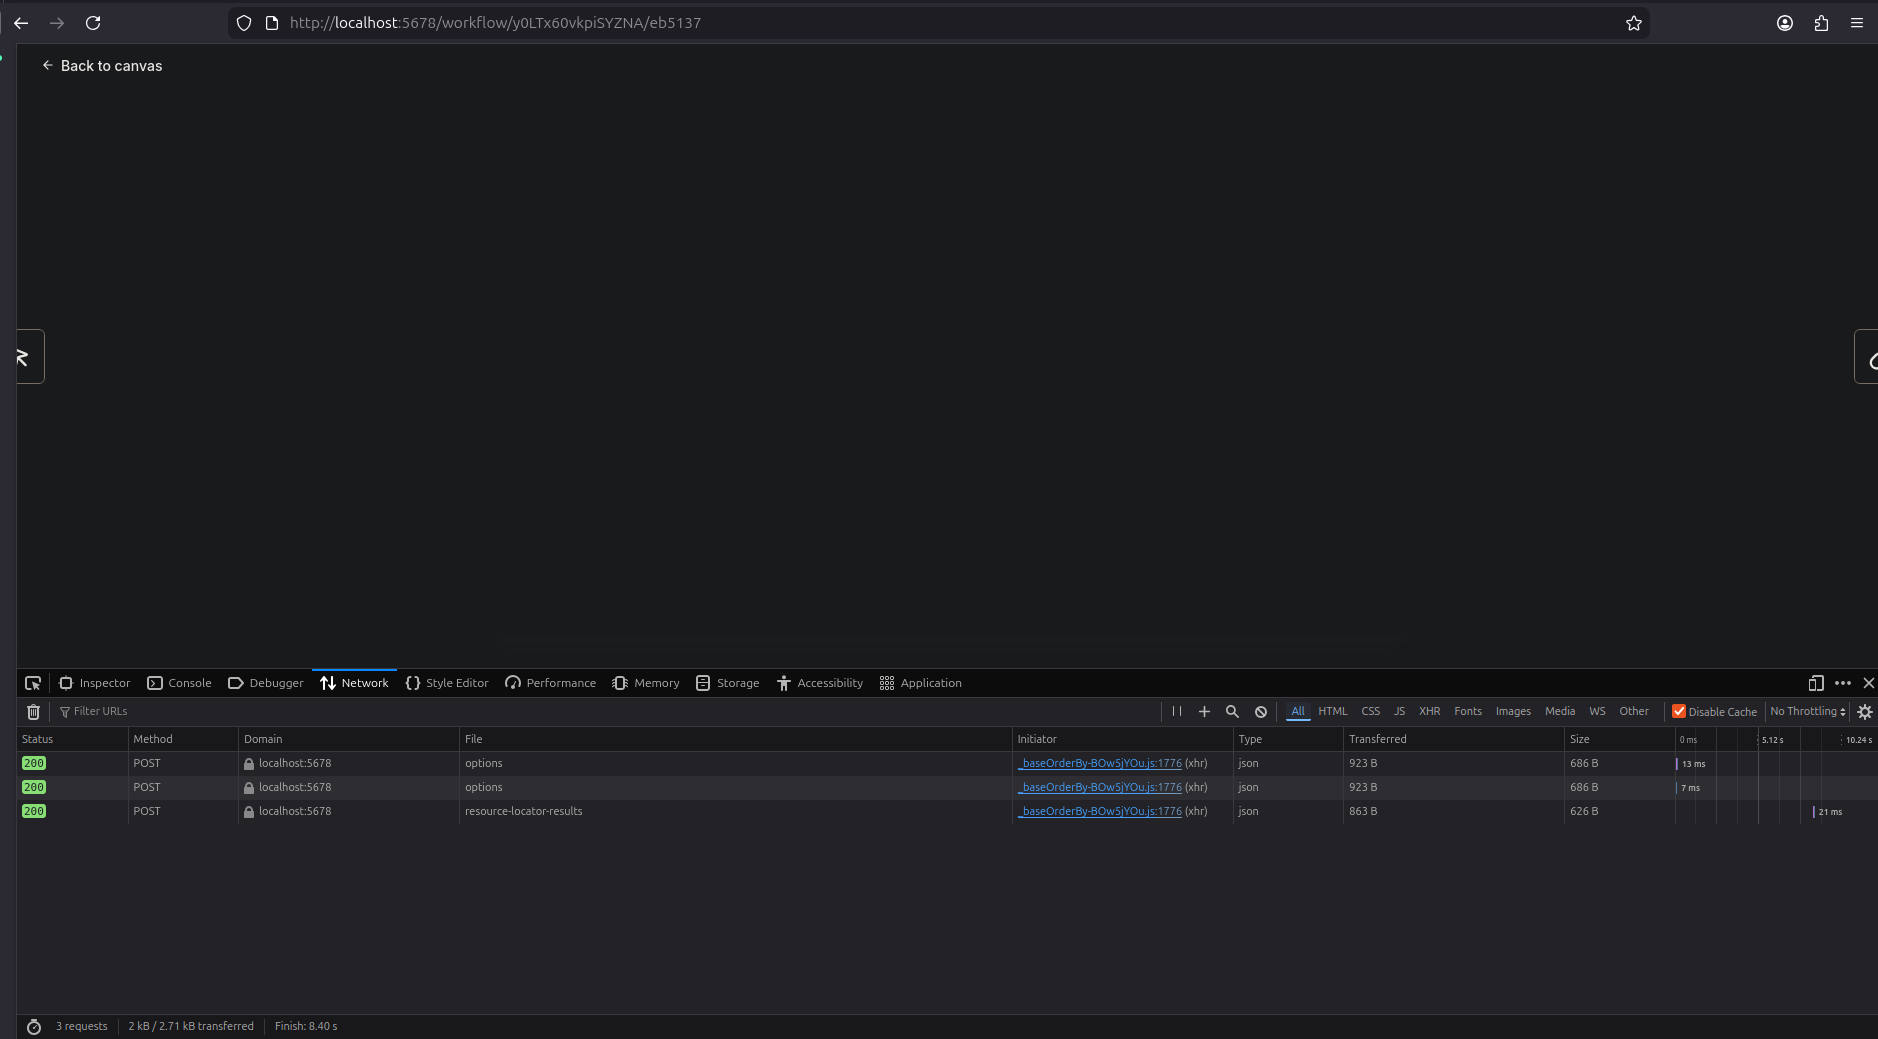Click Back to canvas link

(102, 66)
